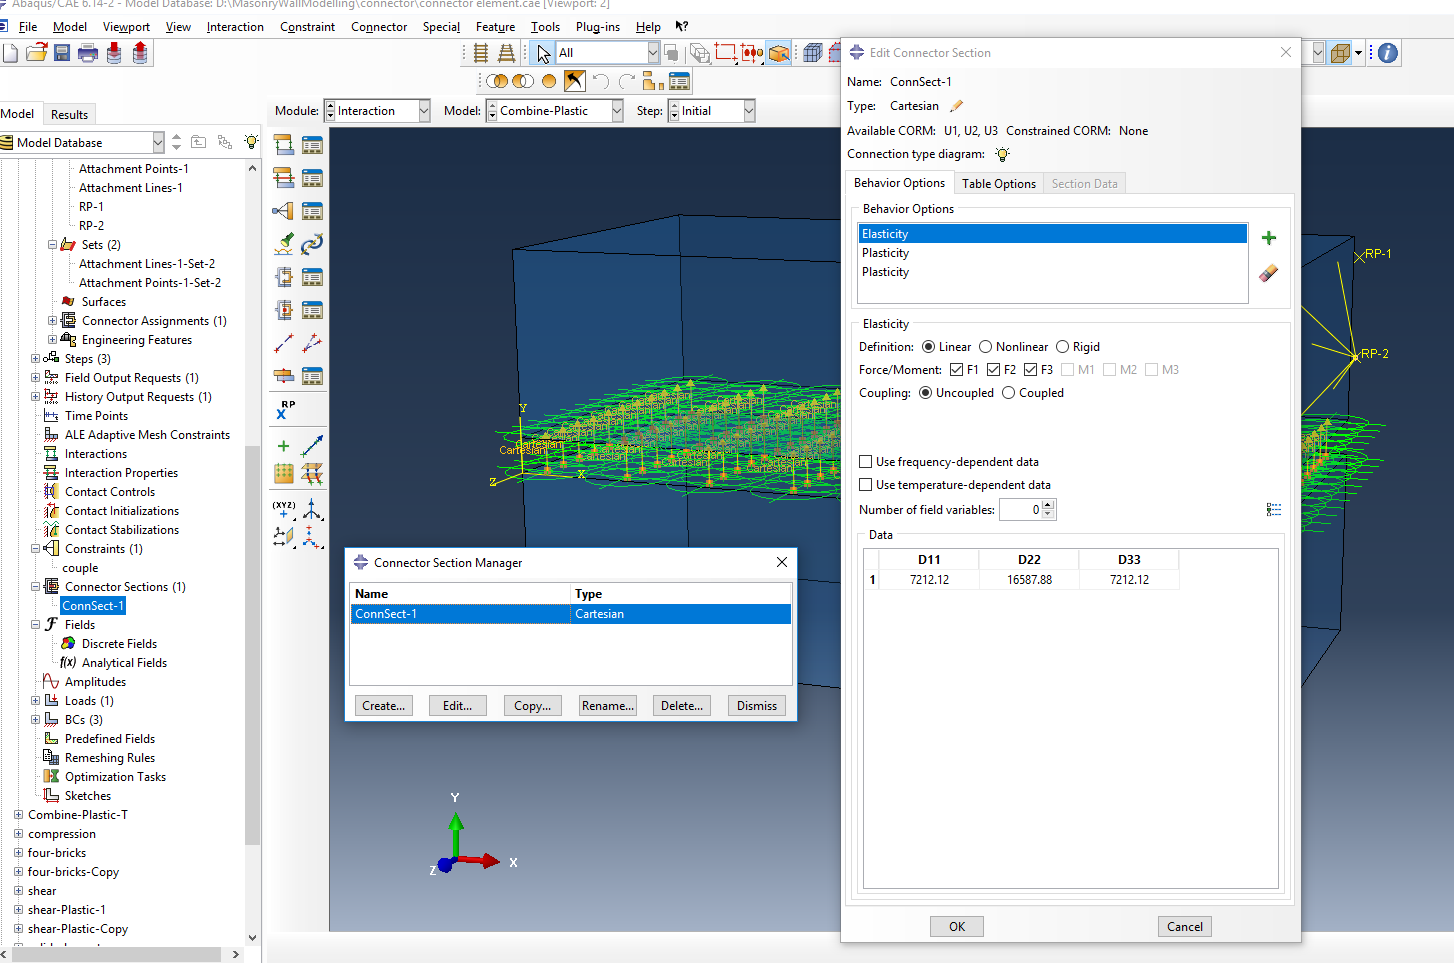
Task: Uncheck the F2 force checkbox
Action: coord(993,370)
